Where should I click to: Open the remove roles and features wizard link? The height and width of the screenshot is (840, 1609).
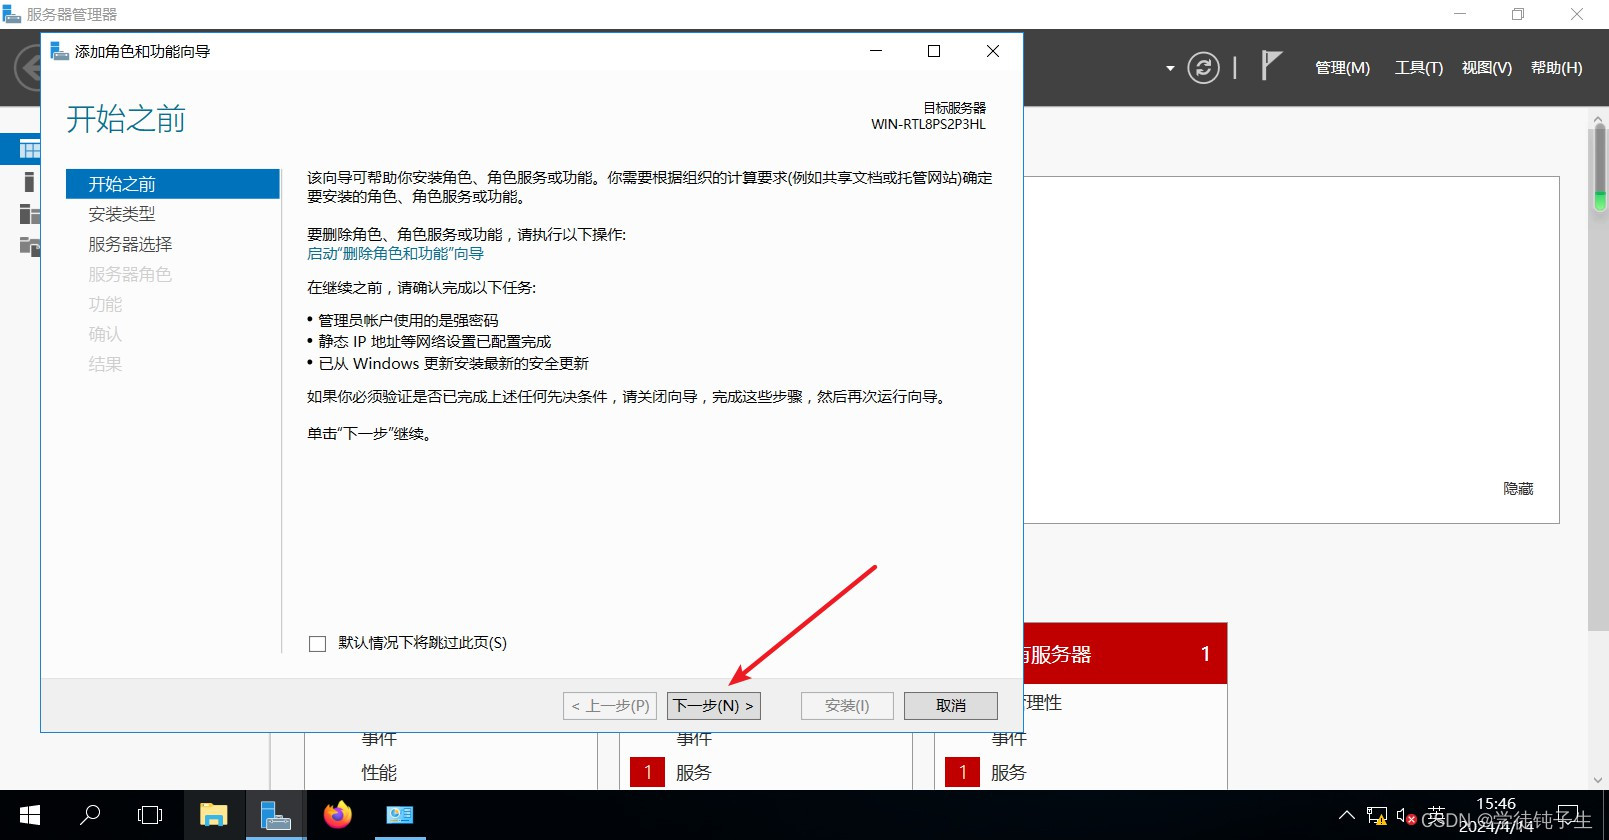tap(395, 254)
